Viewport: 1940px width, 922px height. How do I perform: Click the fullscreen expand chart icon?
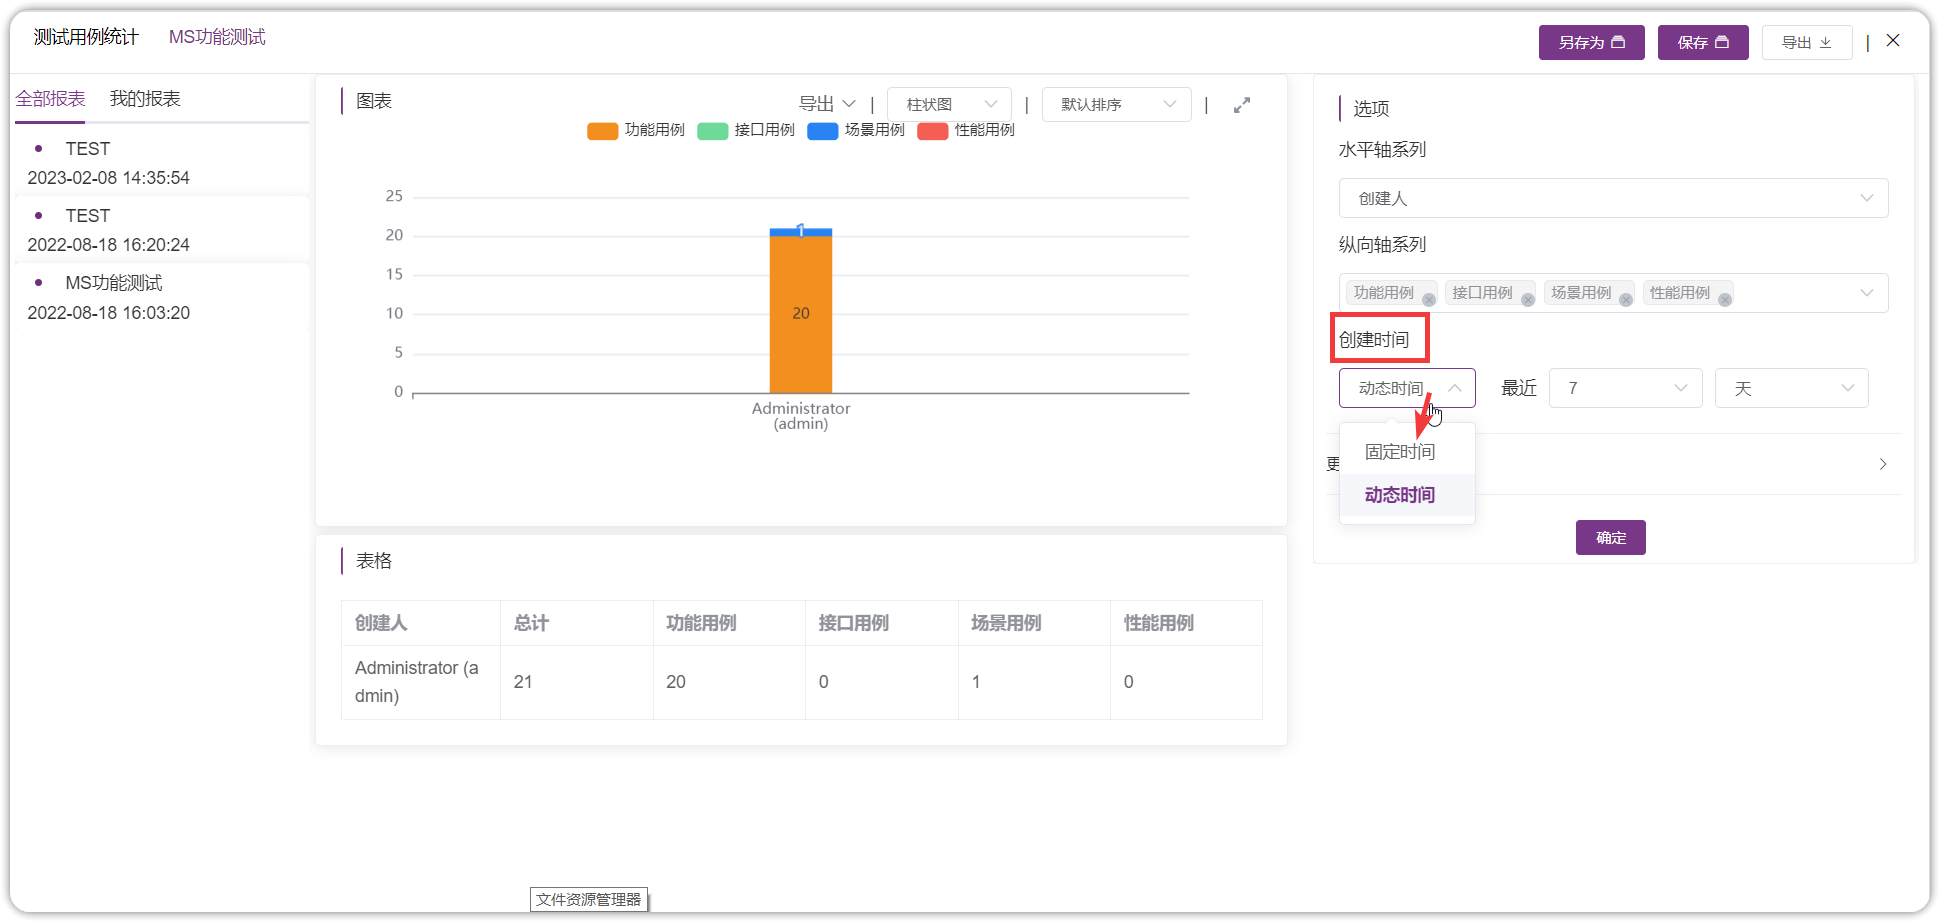1242,105
